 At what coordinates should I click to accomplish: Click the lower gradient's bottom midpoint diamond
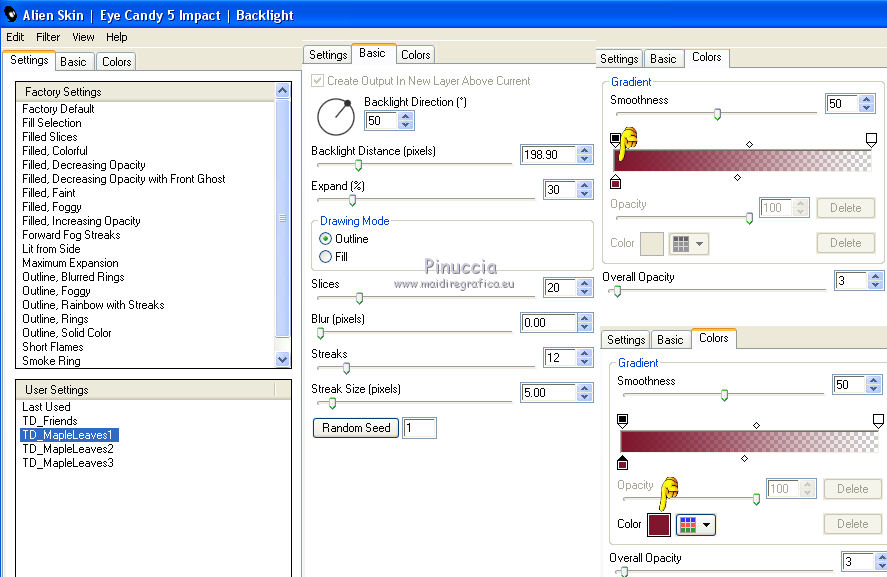click(744, 459)
